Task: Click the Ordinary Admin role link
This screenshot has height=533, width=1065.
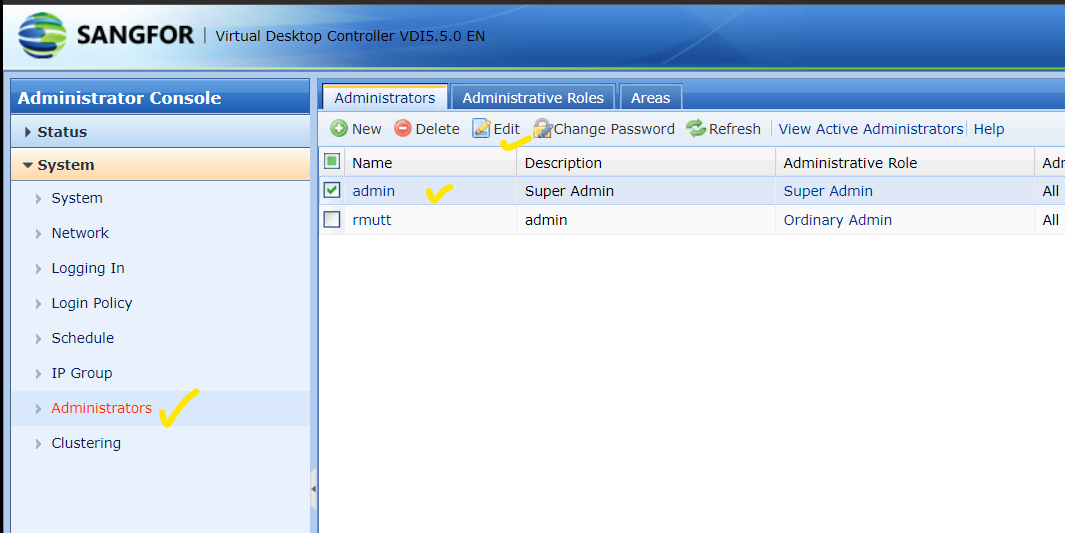Action: pyautogui.click(x=837, y=220)
